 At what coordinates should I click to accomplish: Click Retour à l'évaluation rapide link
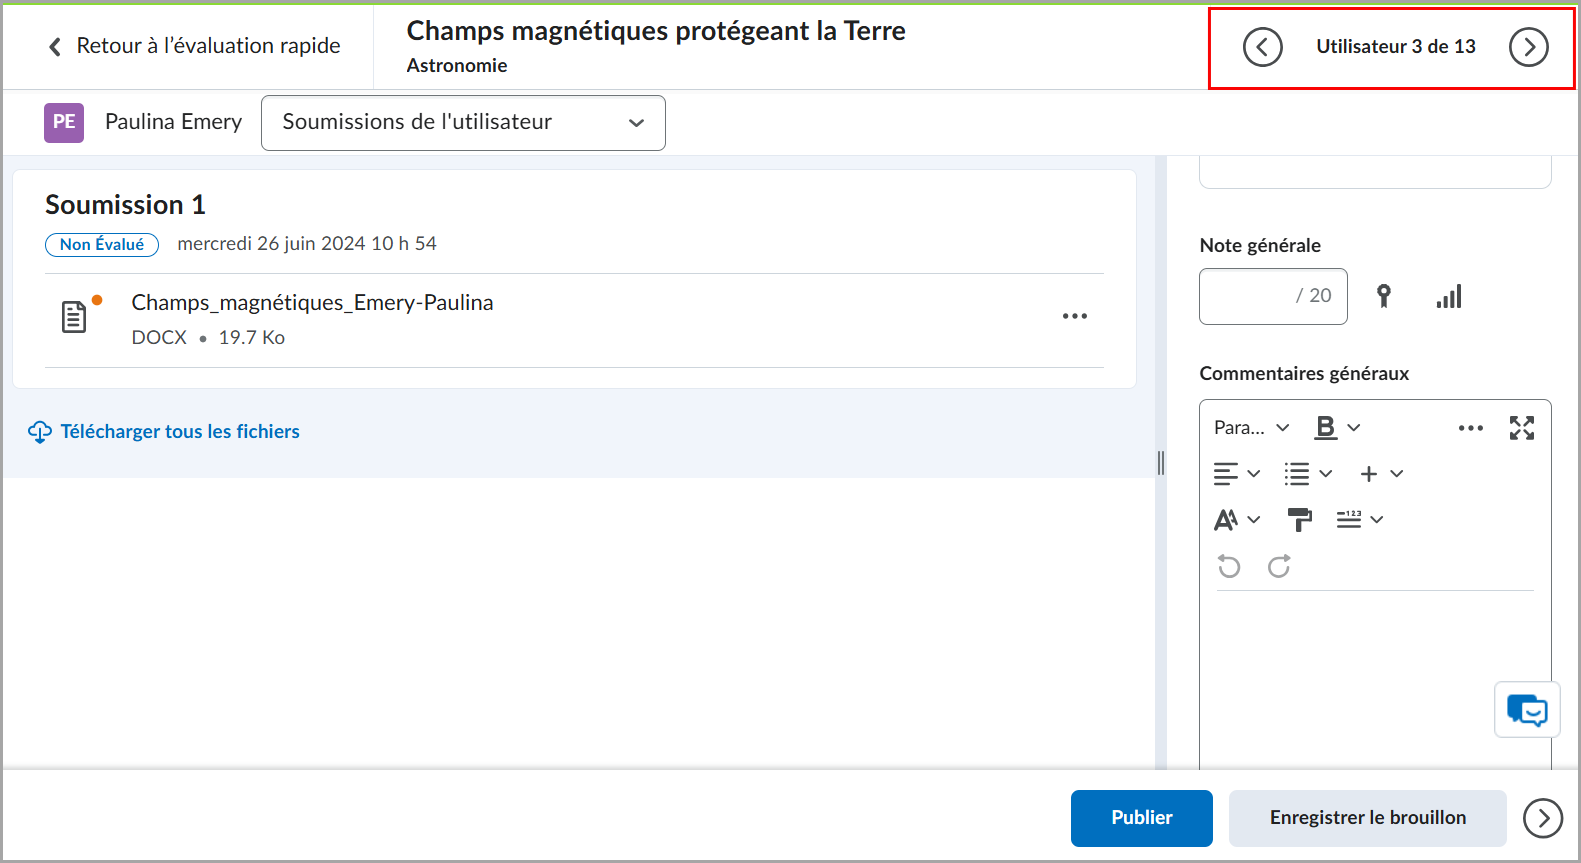click(195, 46)
